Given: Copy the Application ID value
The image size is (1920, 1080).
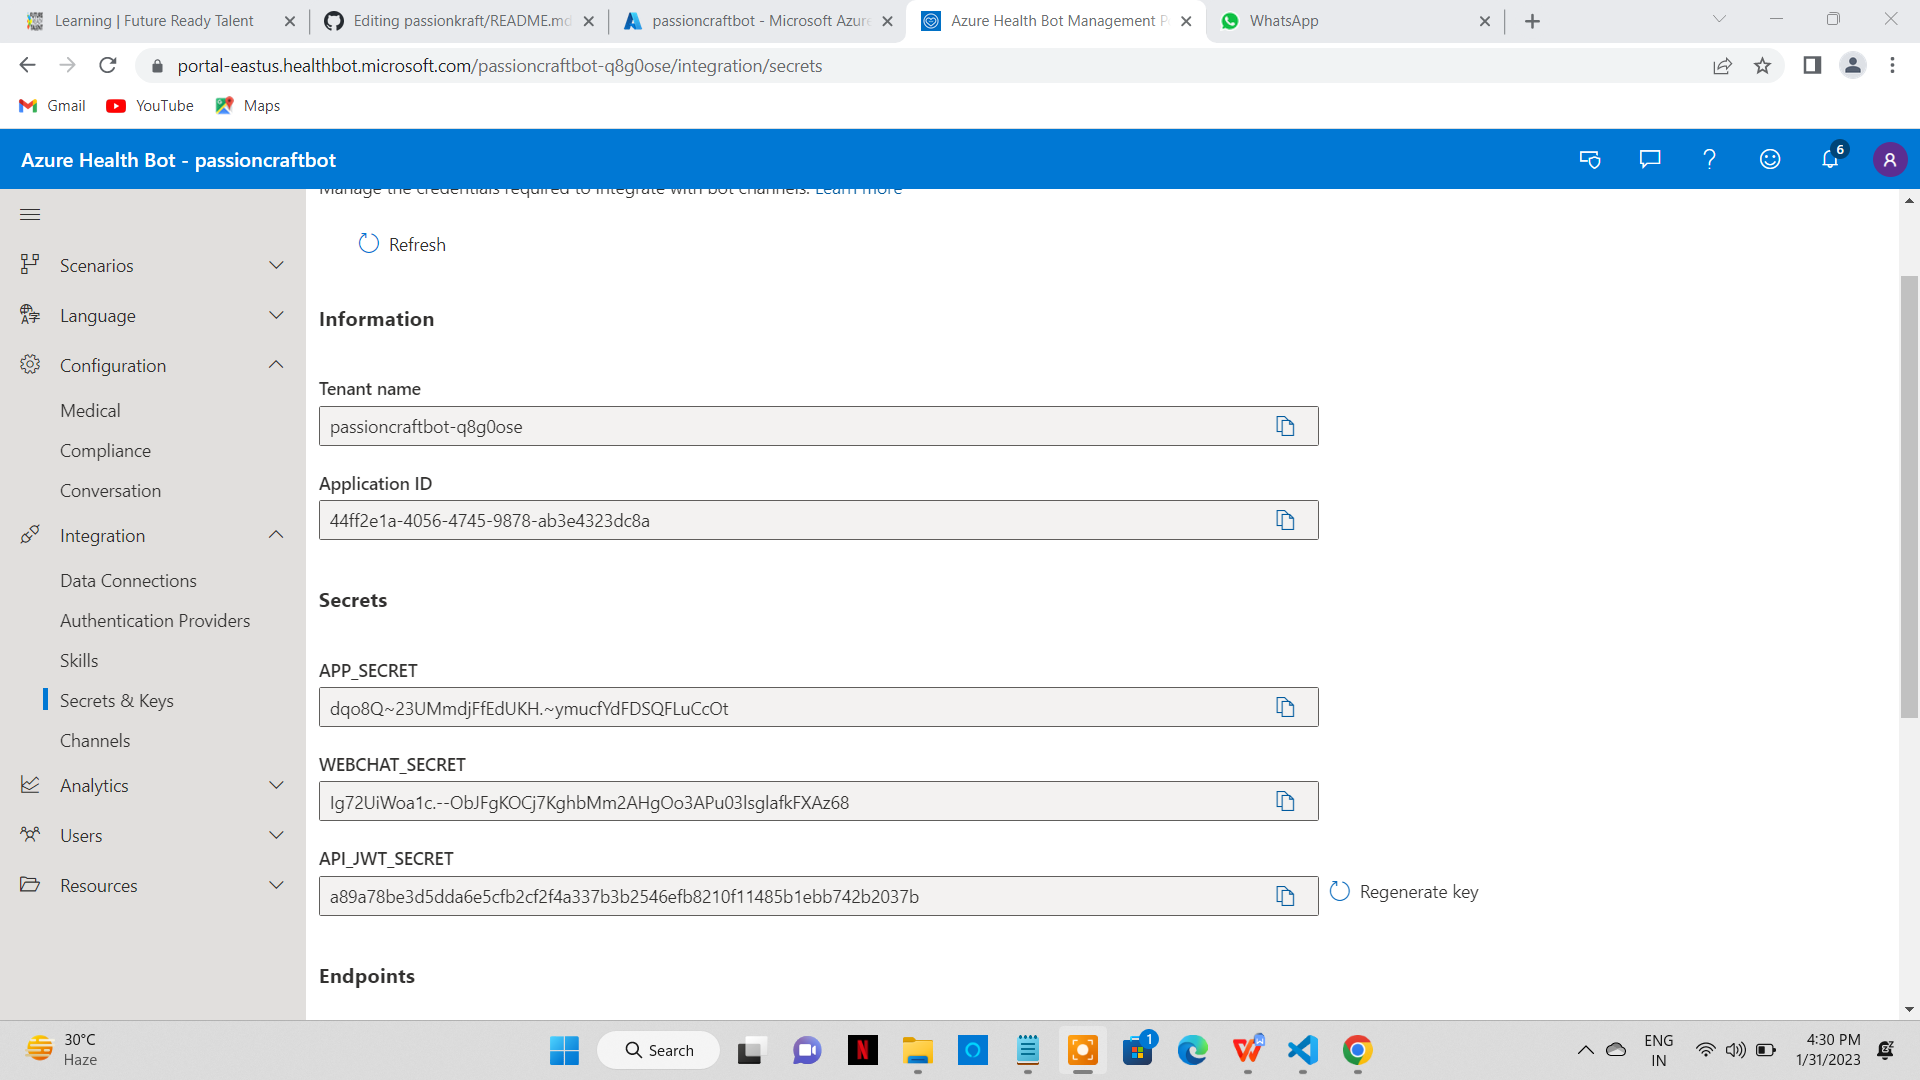Looking at the screenshot, I should [x=1284, y=520].
